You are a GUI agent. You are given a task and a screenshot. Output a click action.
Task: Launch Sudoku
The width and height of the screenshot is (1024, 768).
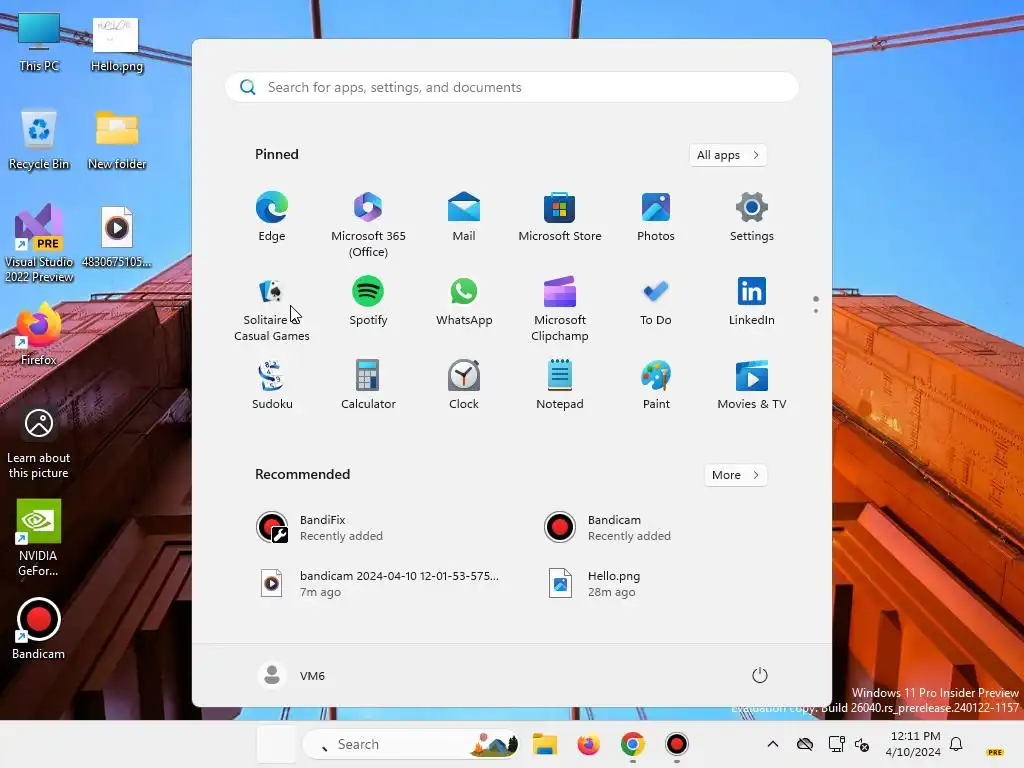272,385
